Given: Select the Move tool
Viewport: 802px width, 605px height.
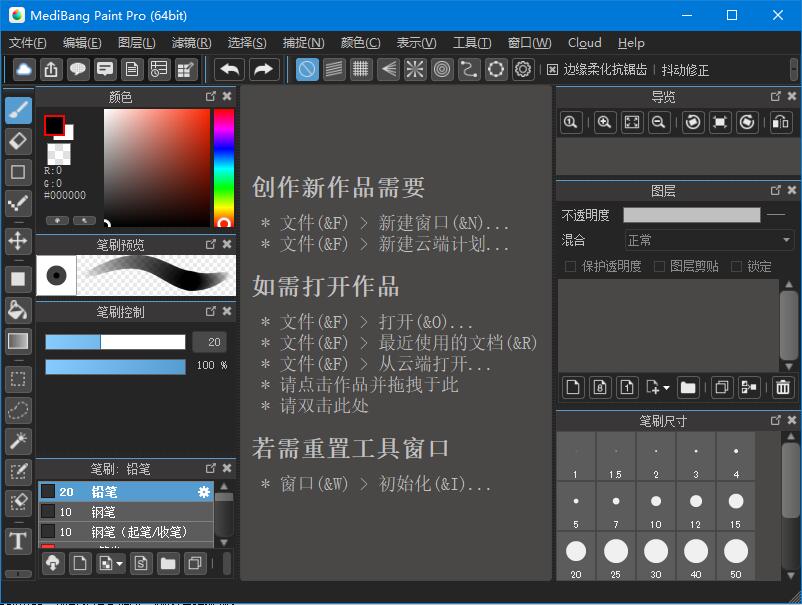Looking at the screenshot, I should point(18,240).
